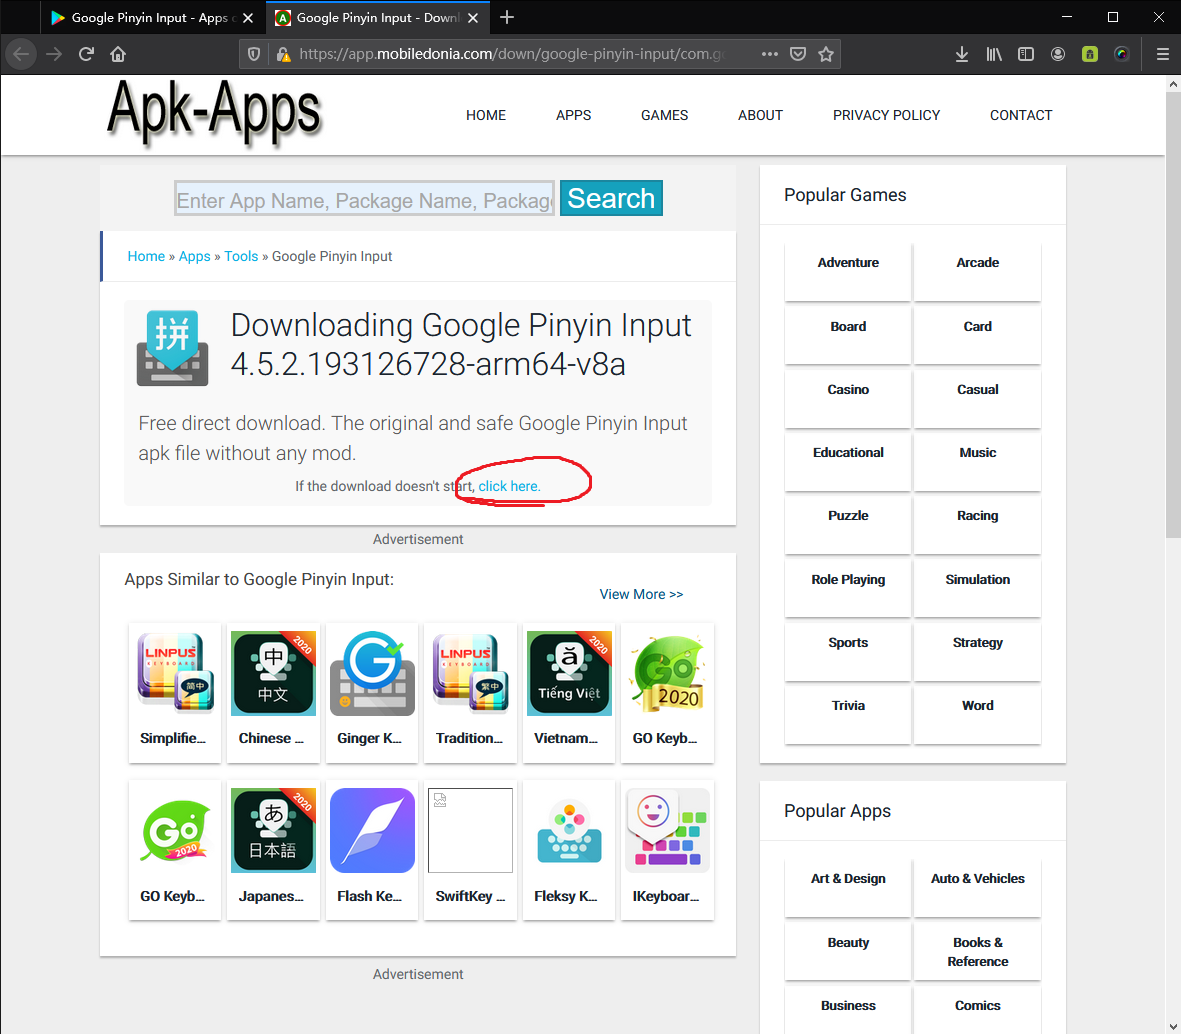Click the browser forward arrow
Viewport: 1181px width, 1034px height.
pos(53,54)
